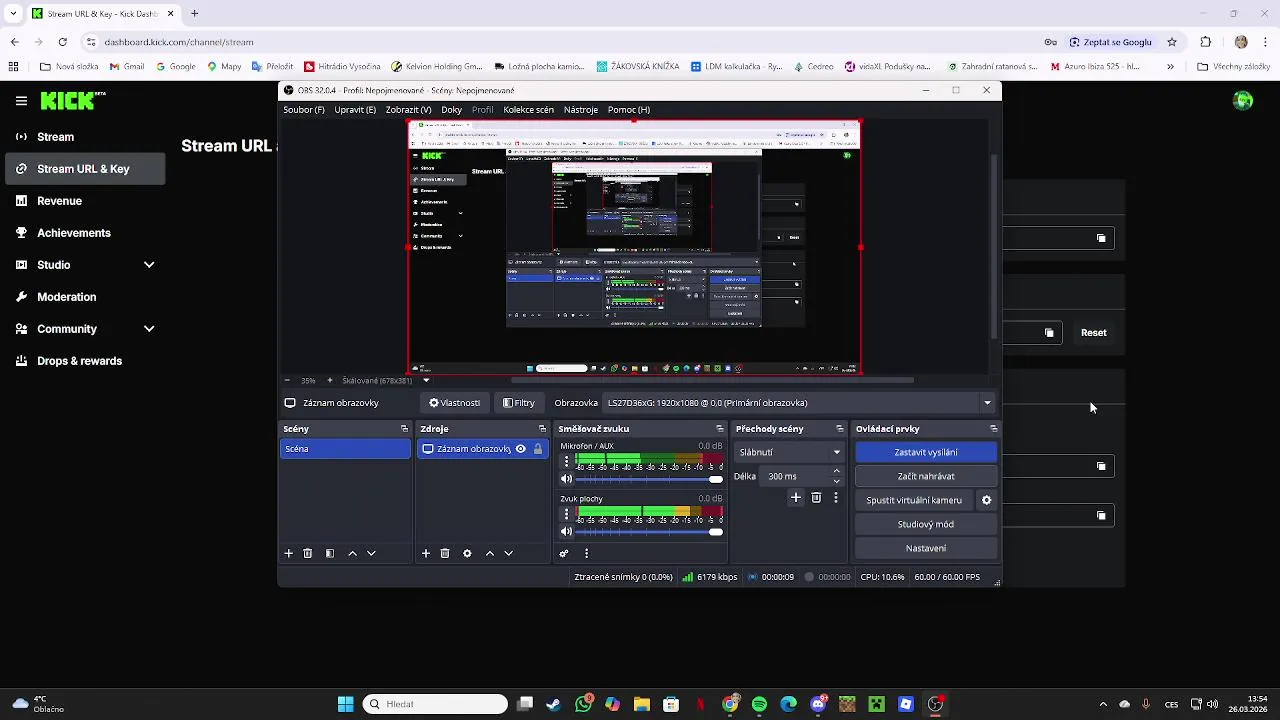The image size is (1280, 720).
Task: Add a scene transition with the plus icon
Action: (x=796, y=497)
